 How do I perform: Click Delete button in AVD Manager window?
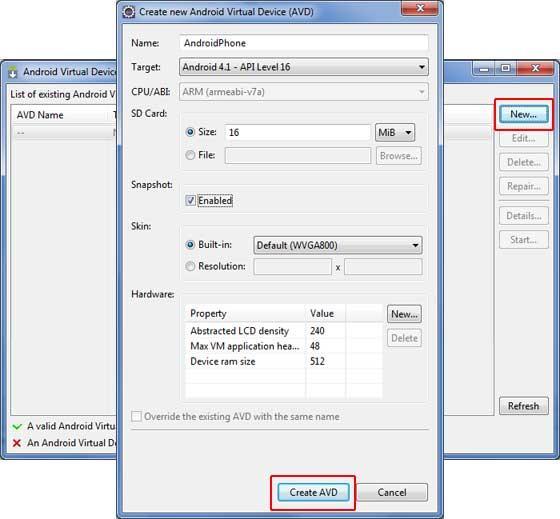524,162
